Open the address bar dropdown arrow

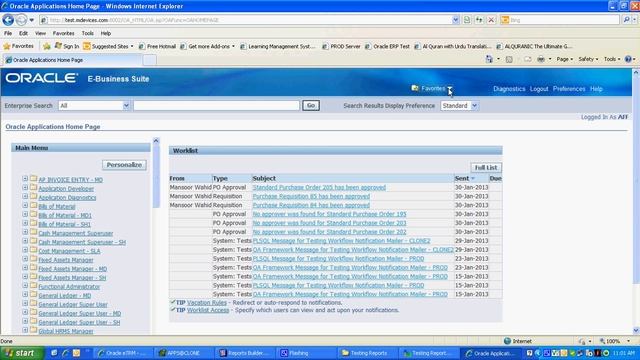[456, 20]
